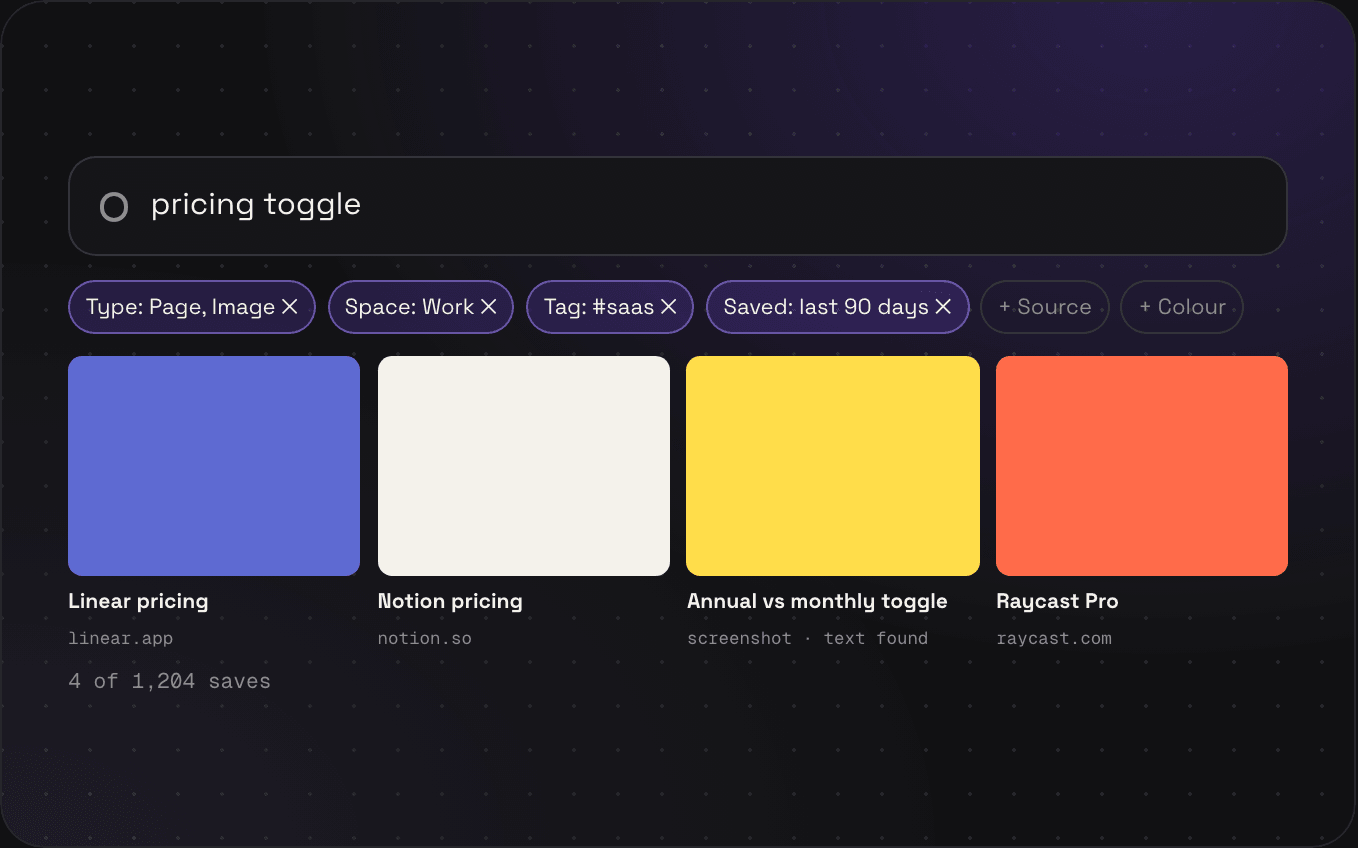Open the orange Raycast Pro thumbnail
The width and height of the screenshot is (1358, 848).
coord(1142,466)
